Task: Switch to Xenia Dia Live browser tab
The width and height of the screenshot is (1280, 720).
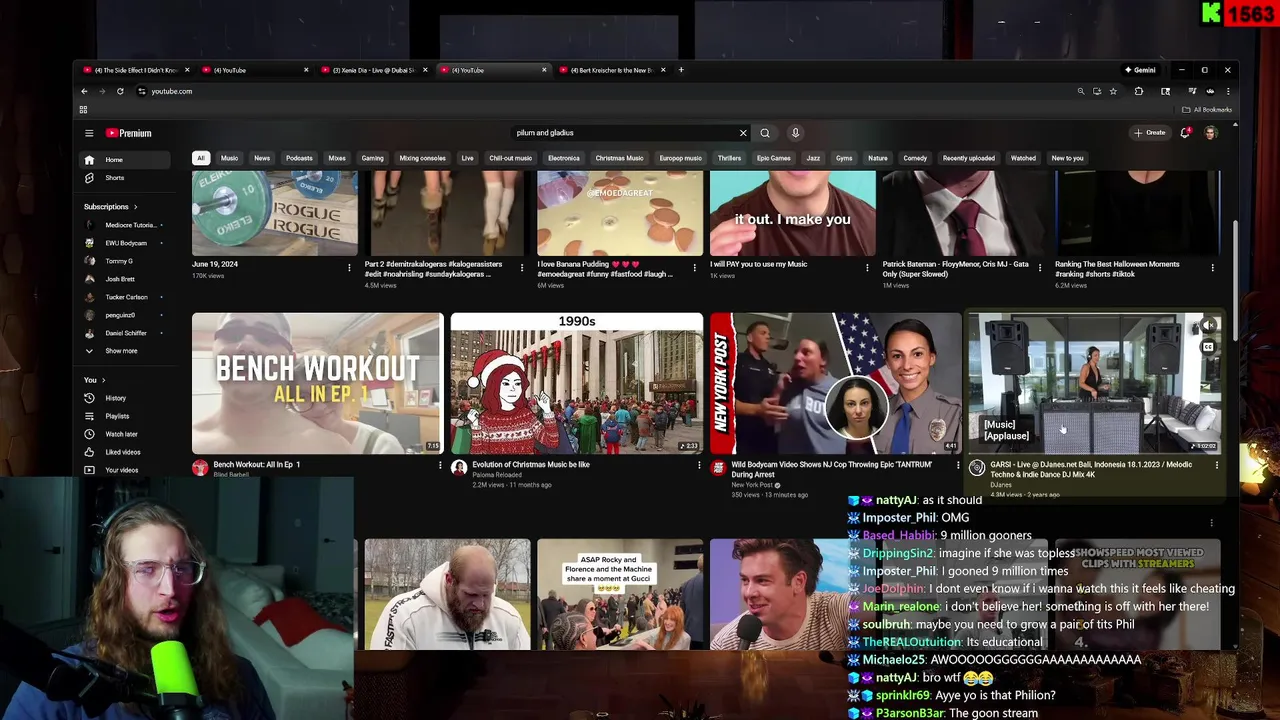Action: tap(374, 70)
